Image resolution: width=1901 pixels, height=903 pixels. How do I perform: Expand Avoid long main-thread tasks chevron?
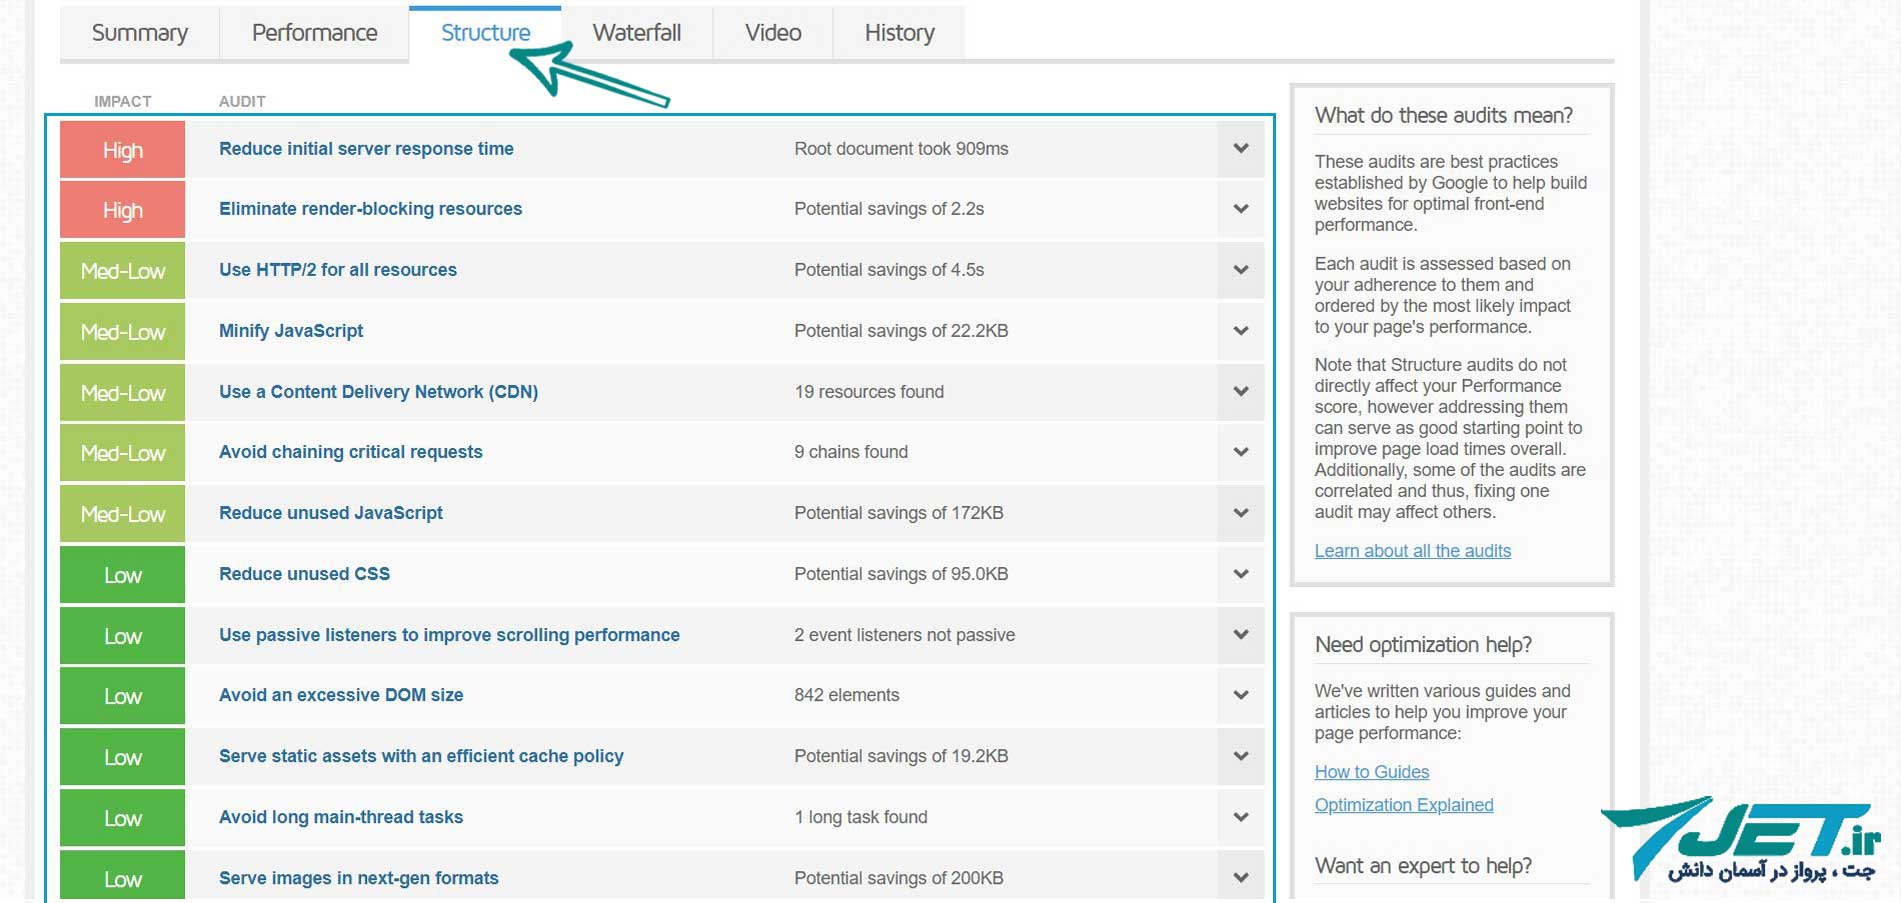point(1241,817)
